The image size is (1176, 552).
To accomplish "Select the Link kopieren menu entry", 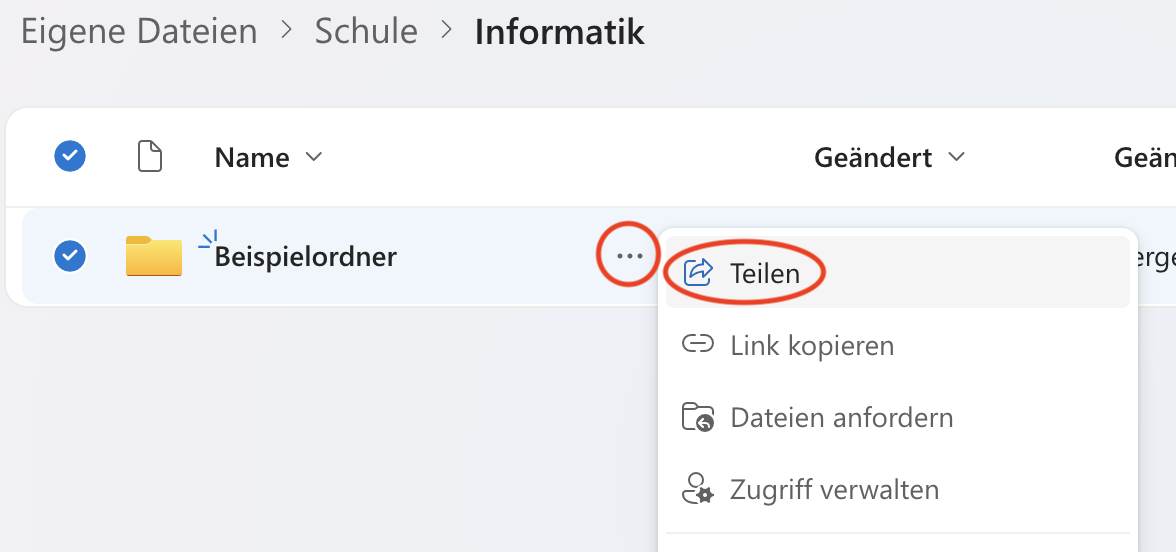I will [x=812, y=346].
